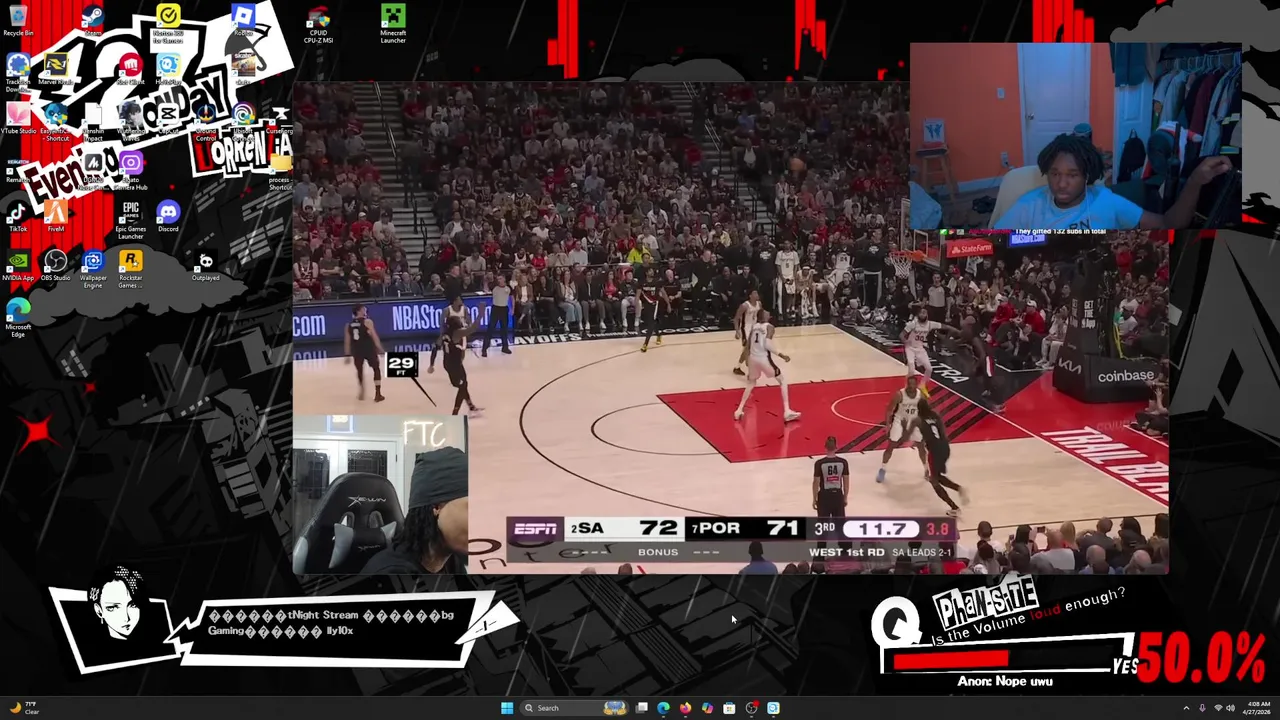The height and width of the screenshot is (720, 1280).
Task: Click the basketball game video
Action: 731,330
